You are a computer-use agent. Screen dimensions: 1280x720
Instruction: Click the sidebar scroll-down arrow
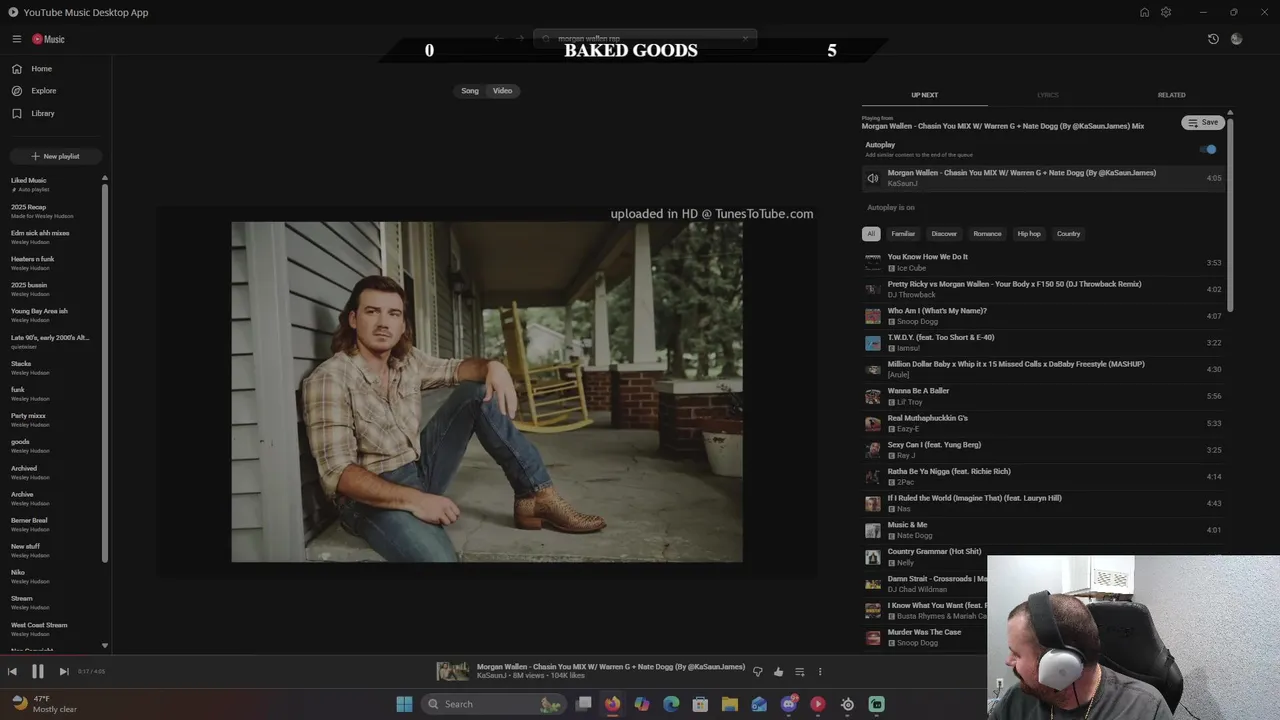click(x=105, y=646)
